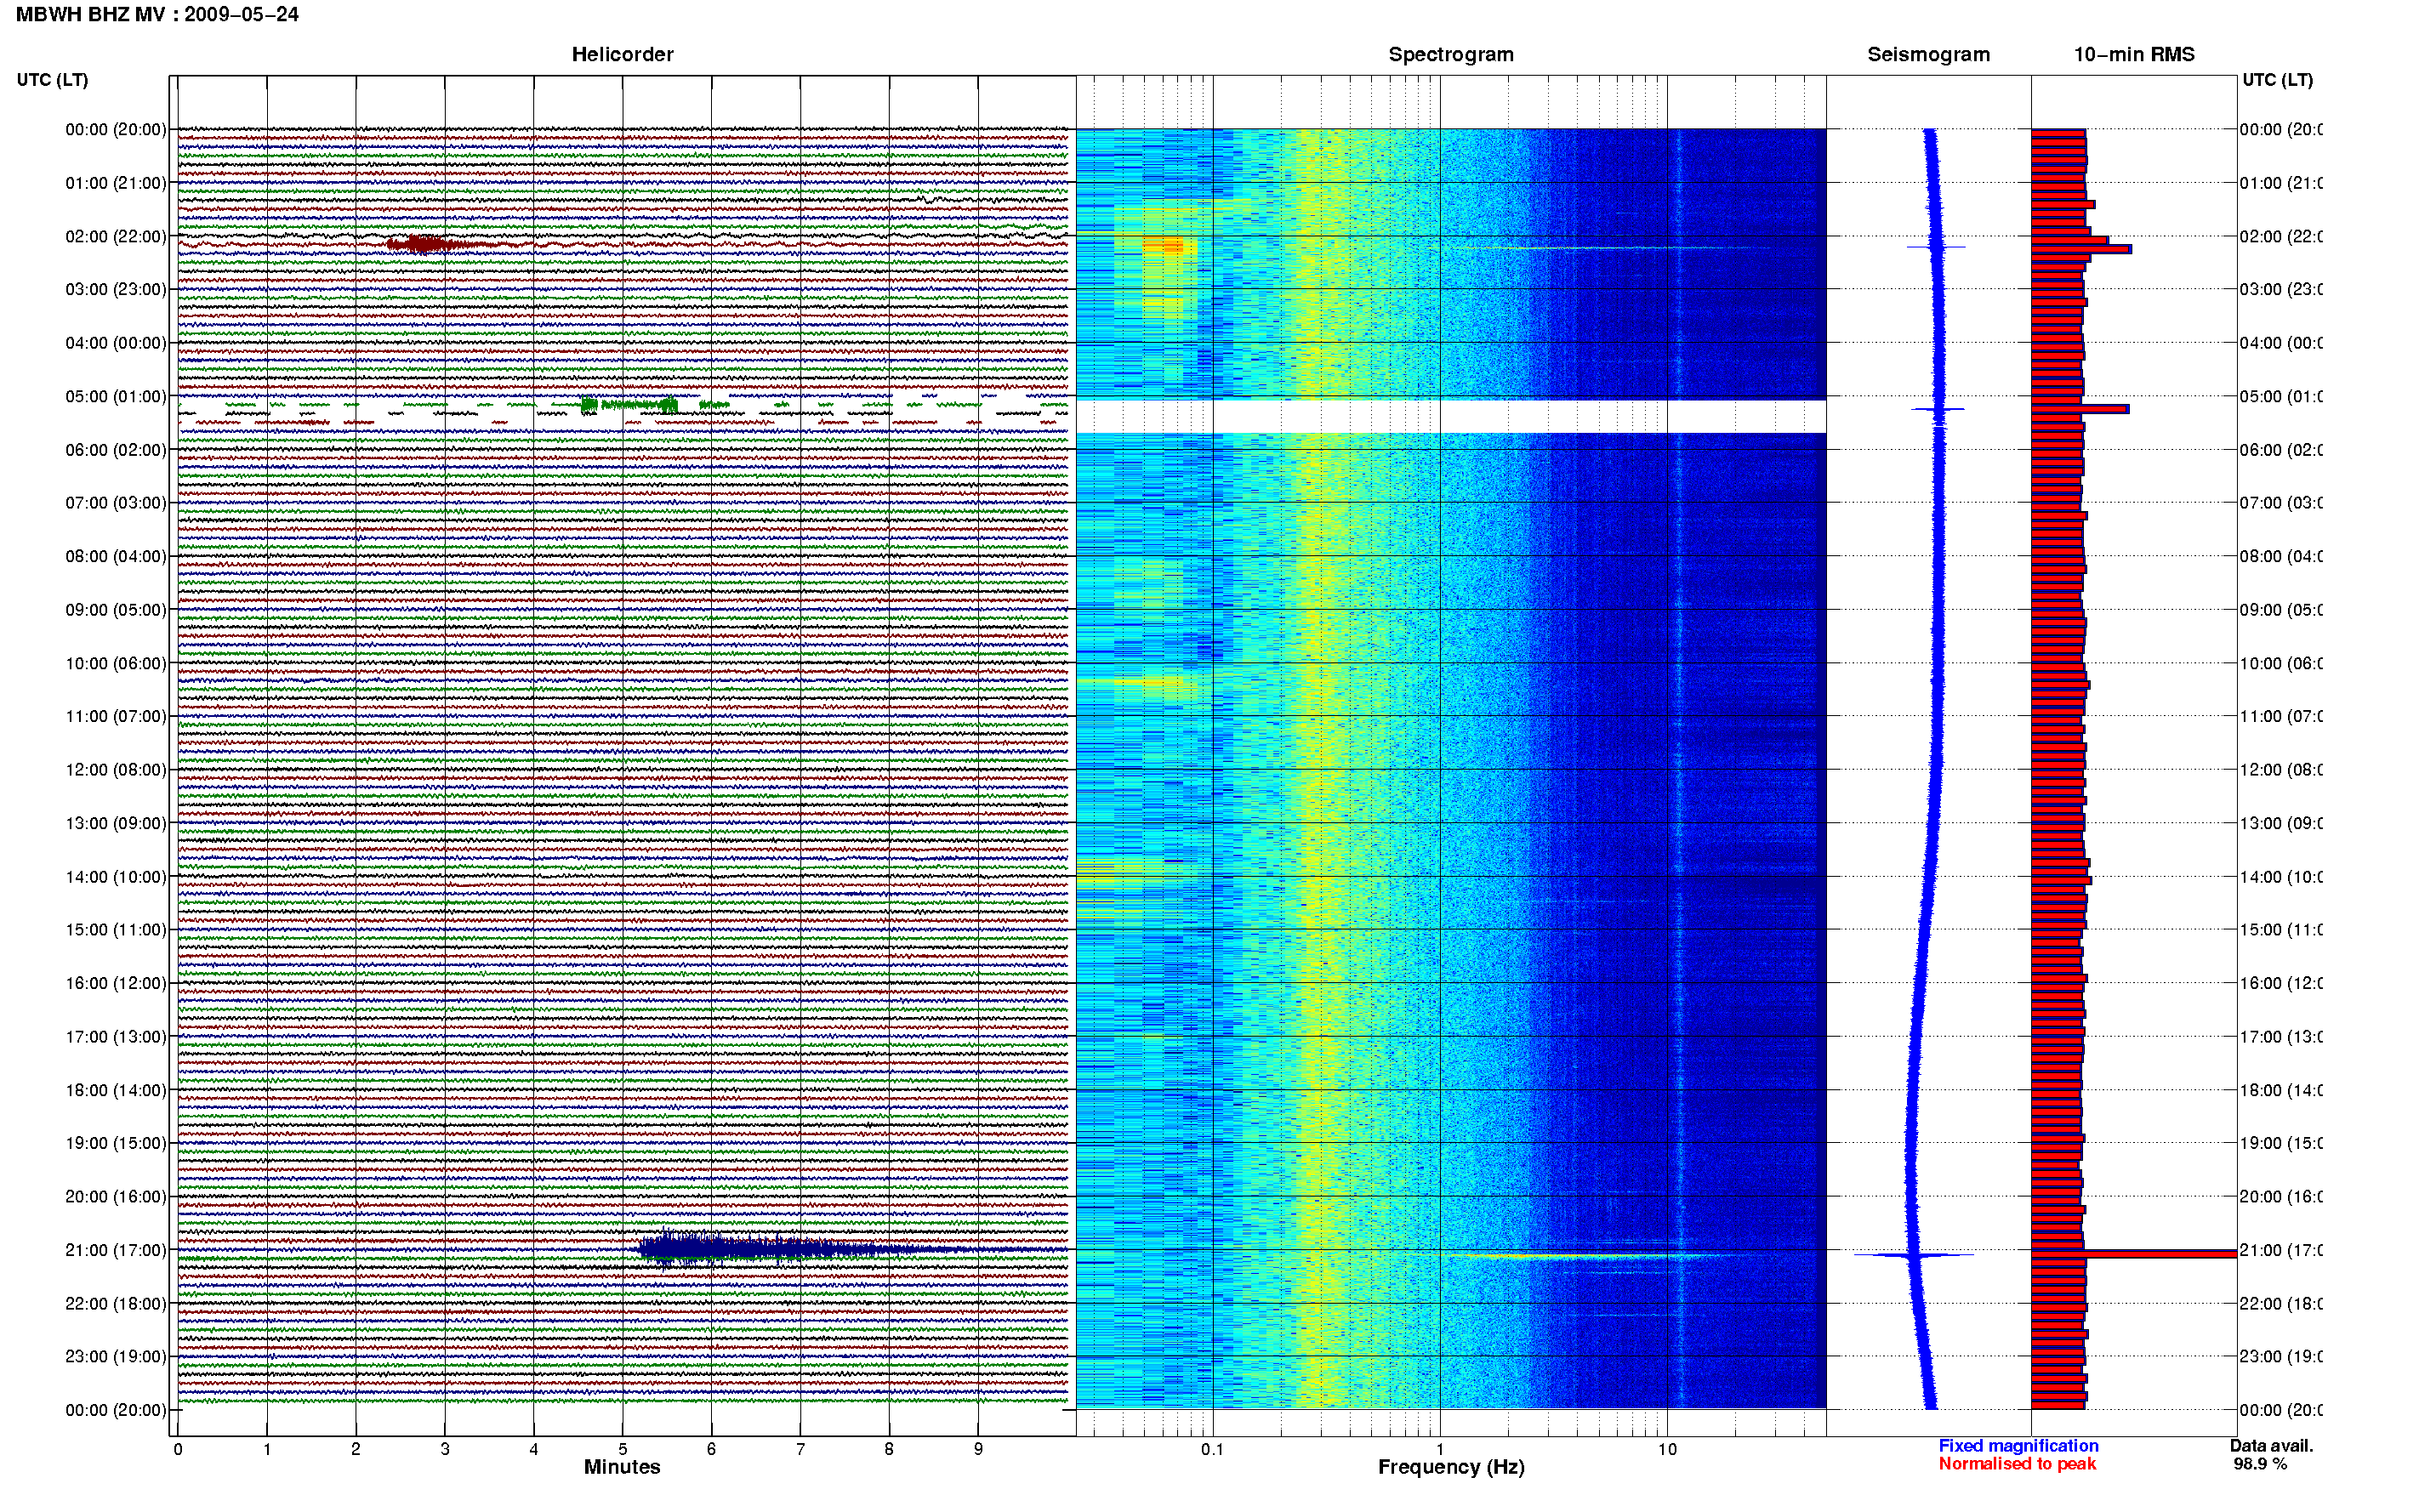Click the 'Seismogram' panel heading
Screen dimensions: 2419x1512
click(1928, 55)
